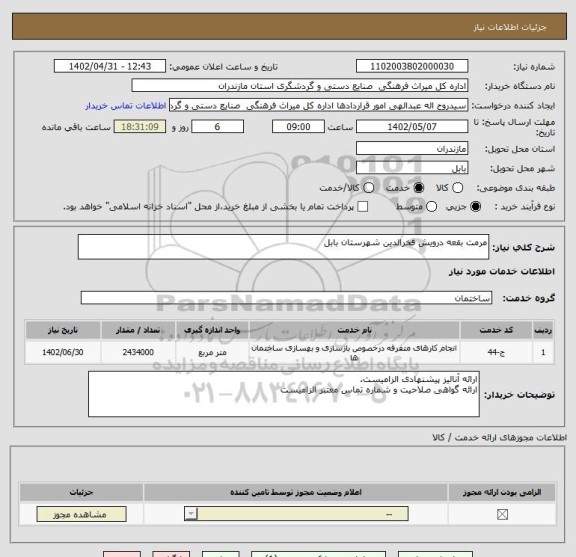The height and width of the screenshot is (557, 576).
Task: Click the deadline date field 1402/05/07
Action: point(412,127)
